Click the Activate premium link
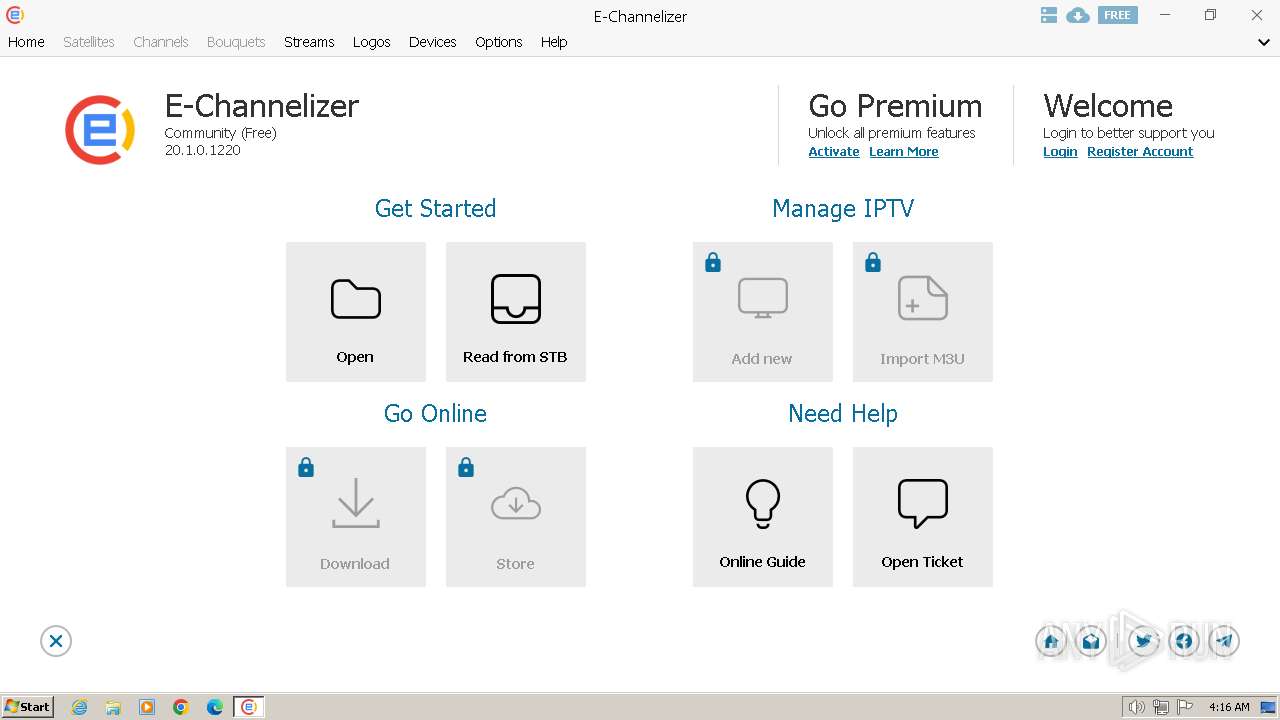1280x720 pixels. pyautogui.click(x=834, y=152)
